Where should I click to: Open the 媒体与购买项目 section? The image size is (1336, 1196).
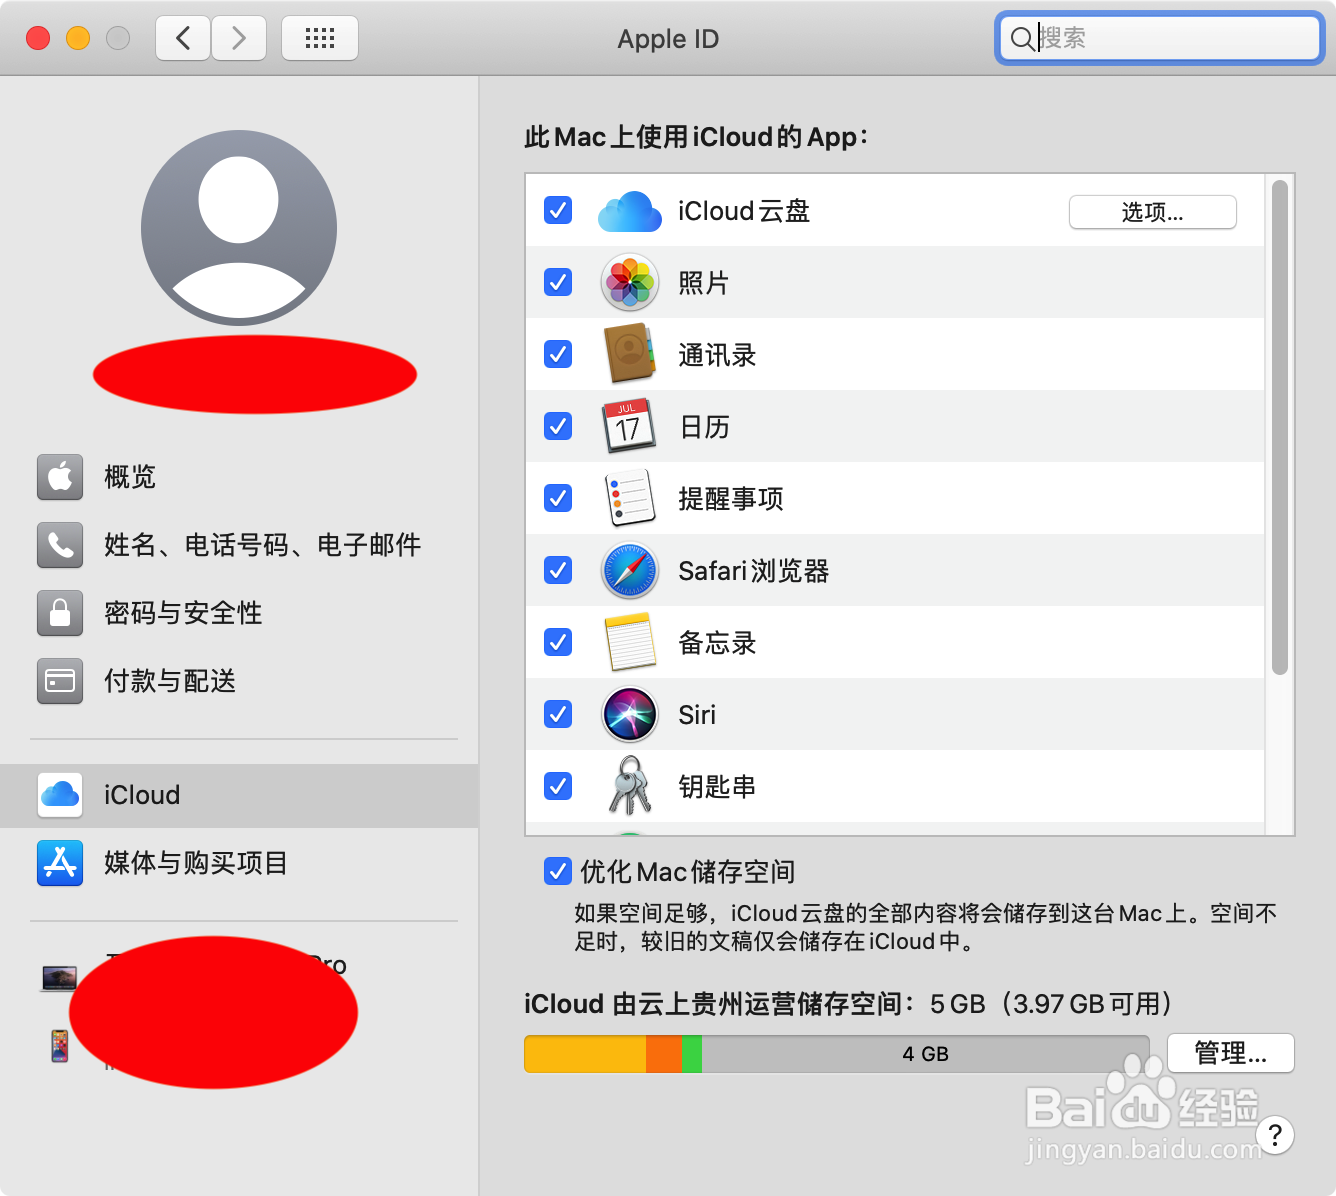pyautogui.click(x=239, y=863)
